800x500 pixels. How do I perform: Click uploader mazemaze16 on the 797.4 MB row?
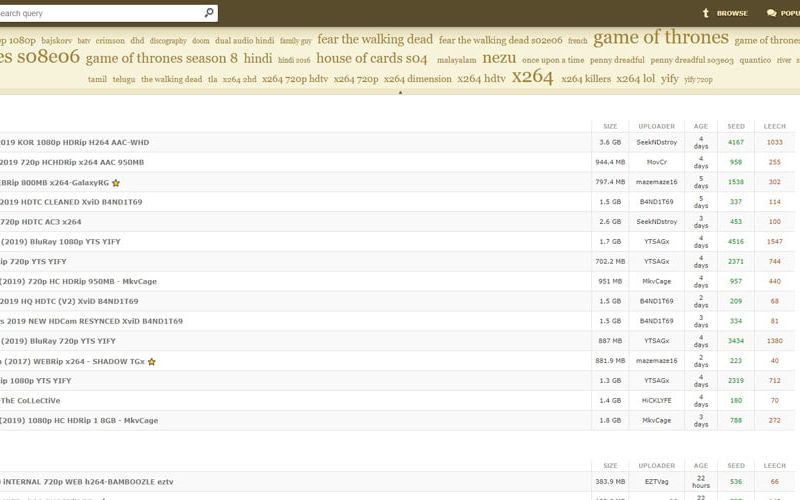click(657, 182)
